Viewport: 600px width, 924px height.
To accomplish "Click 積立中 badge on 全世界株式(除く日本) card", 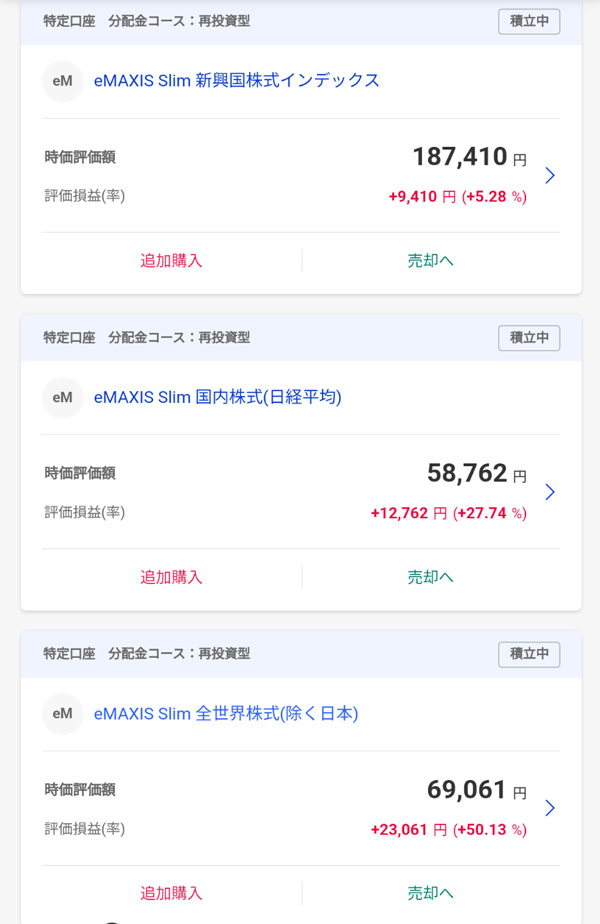I will pyautogui.click(x=529, y=654).
